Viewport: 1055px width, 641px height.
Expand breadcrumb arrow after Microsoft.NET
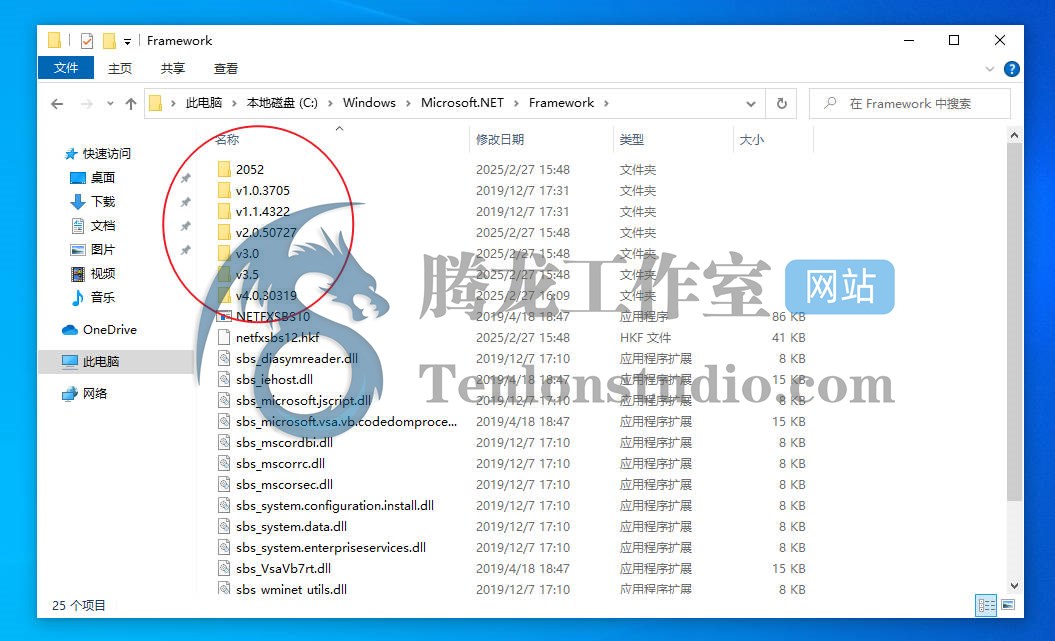click(516, 103)
